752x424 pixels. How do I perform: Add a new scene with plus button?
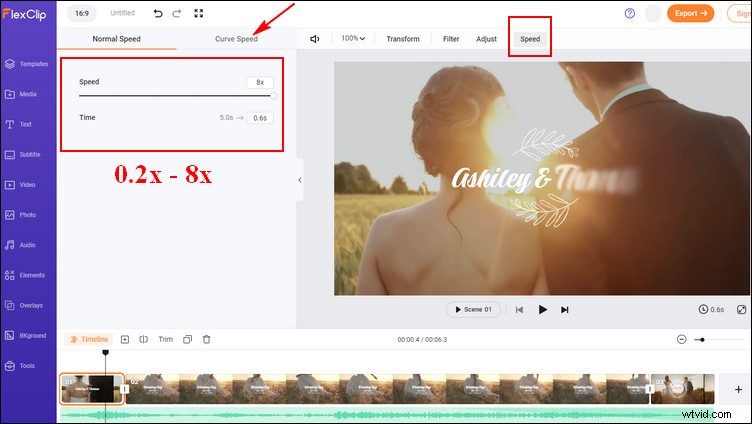click(739, 389)
